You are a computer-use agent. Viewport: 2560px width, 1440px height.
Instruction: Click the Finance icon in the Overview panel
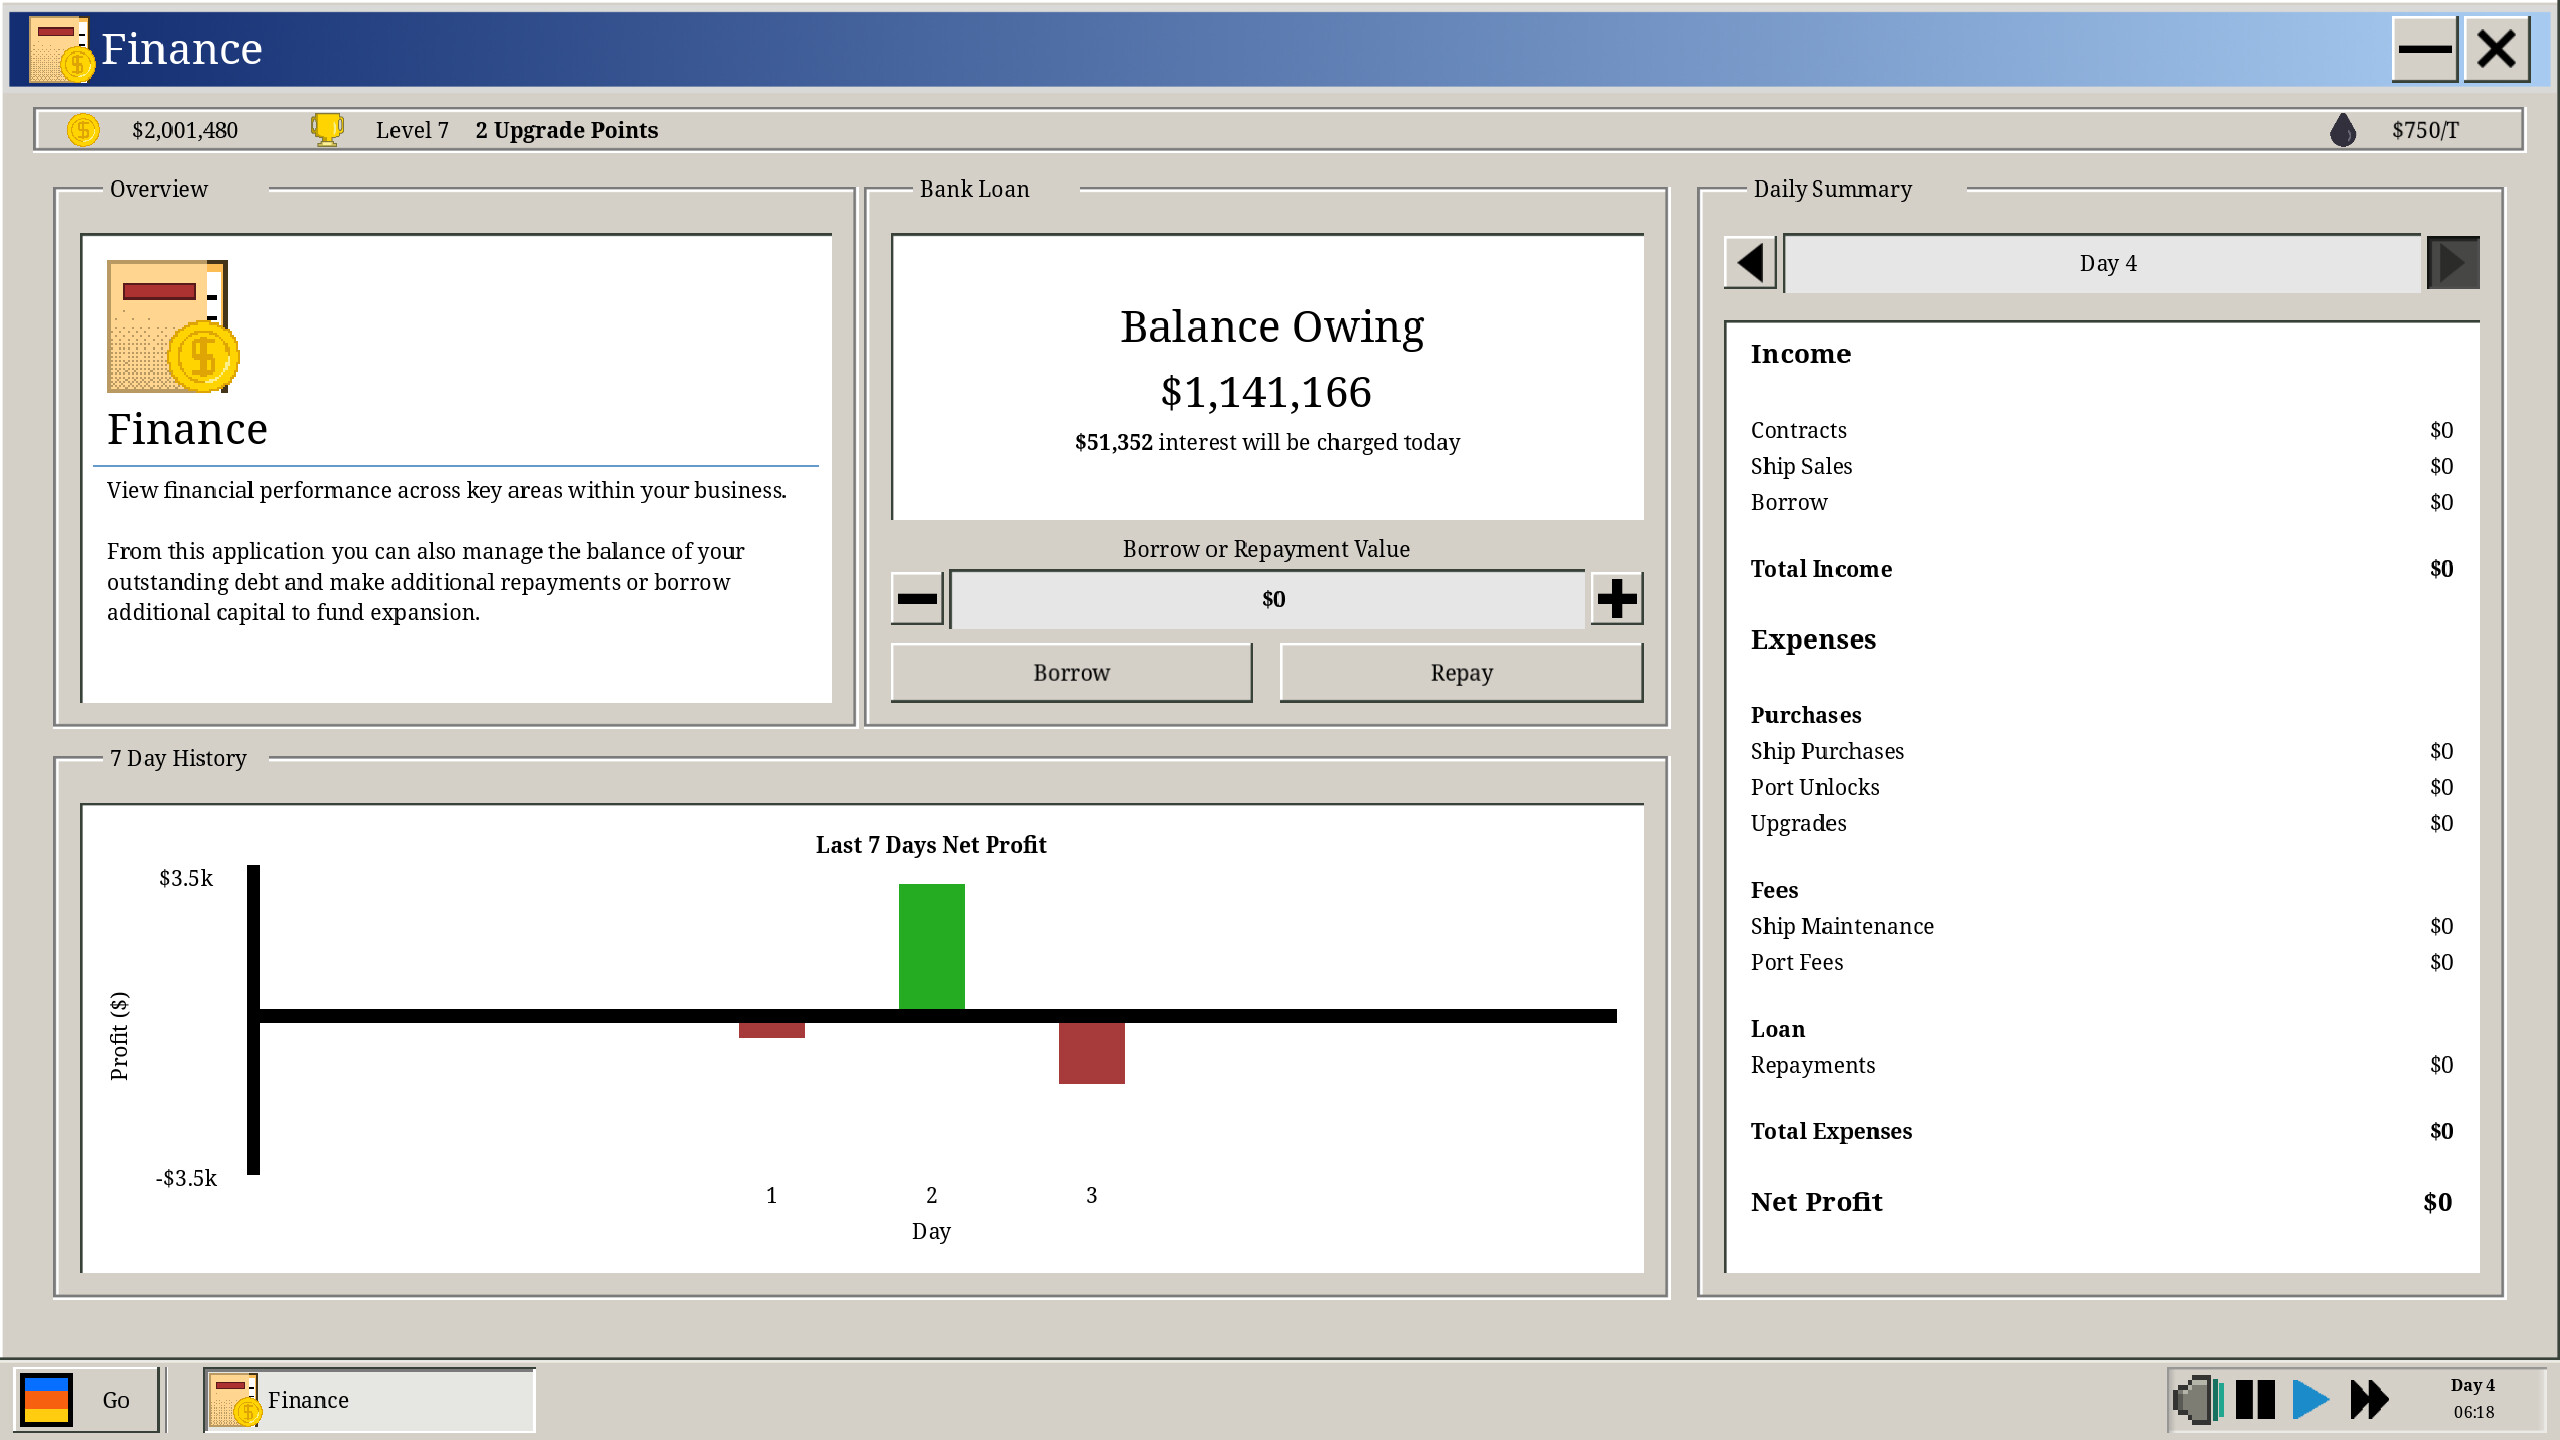coord(169,325)
